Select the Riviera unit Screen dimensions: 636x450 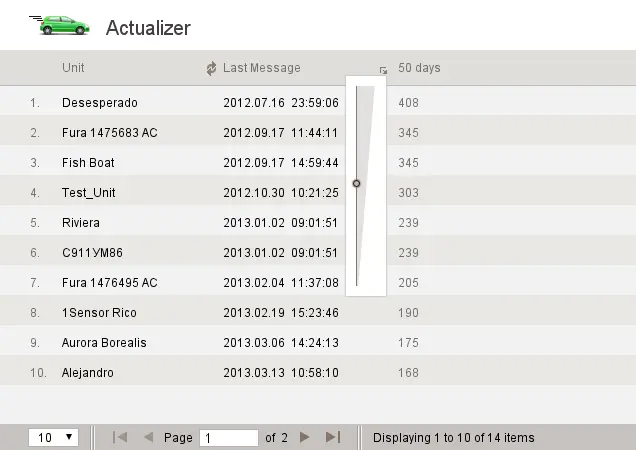click(x=81, y=223)
